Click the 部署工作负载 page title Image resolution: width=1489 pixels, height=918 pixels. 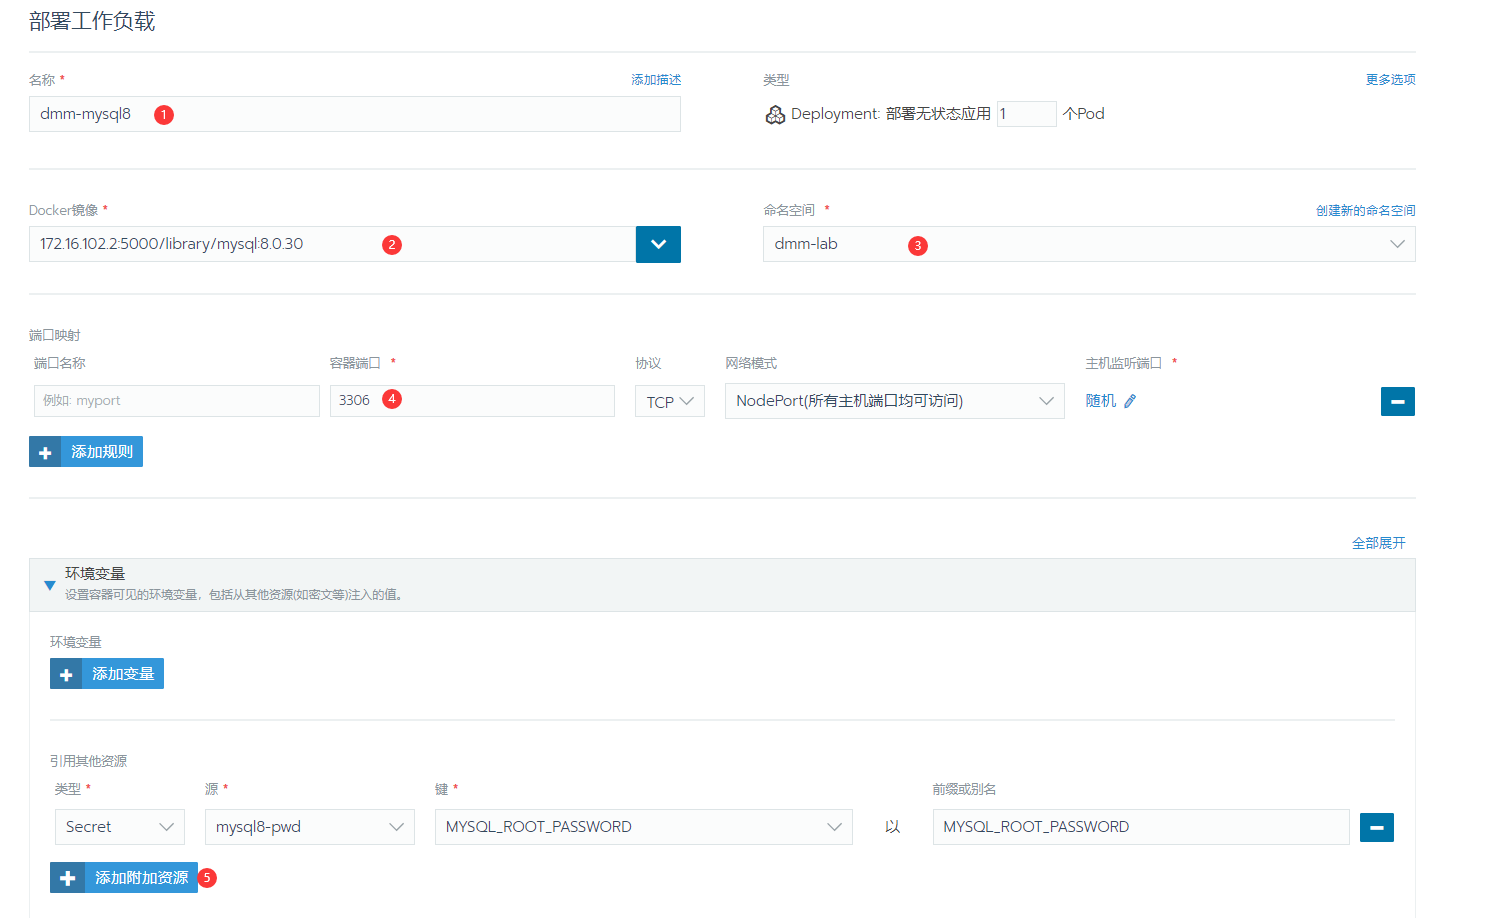(x=92, y=21)
